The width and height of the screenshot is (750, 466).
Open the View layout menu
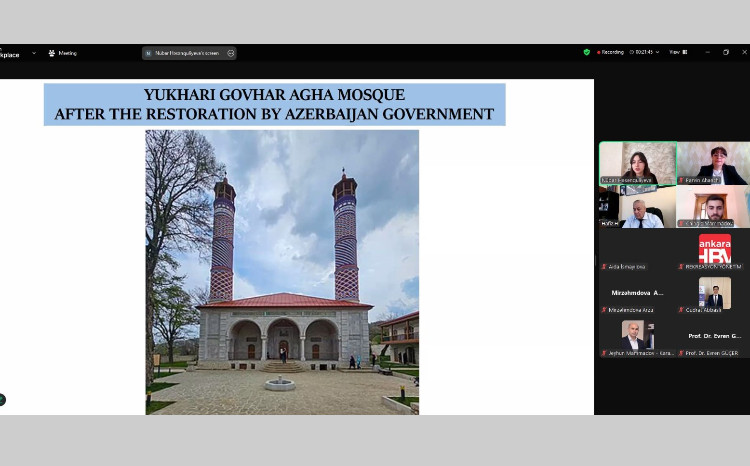coord(676,52)
